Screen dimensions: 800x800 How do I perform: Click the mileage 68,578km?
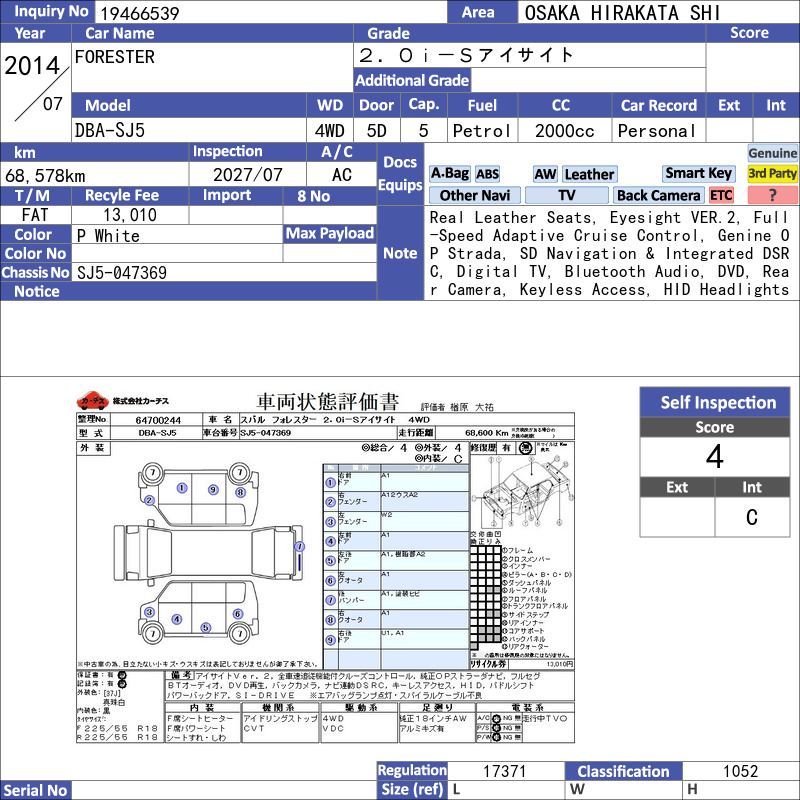(x=45, y=176)
